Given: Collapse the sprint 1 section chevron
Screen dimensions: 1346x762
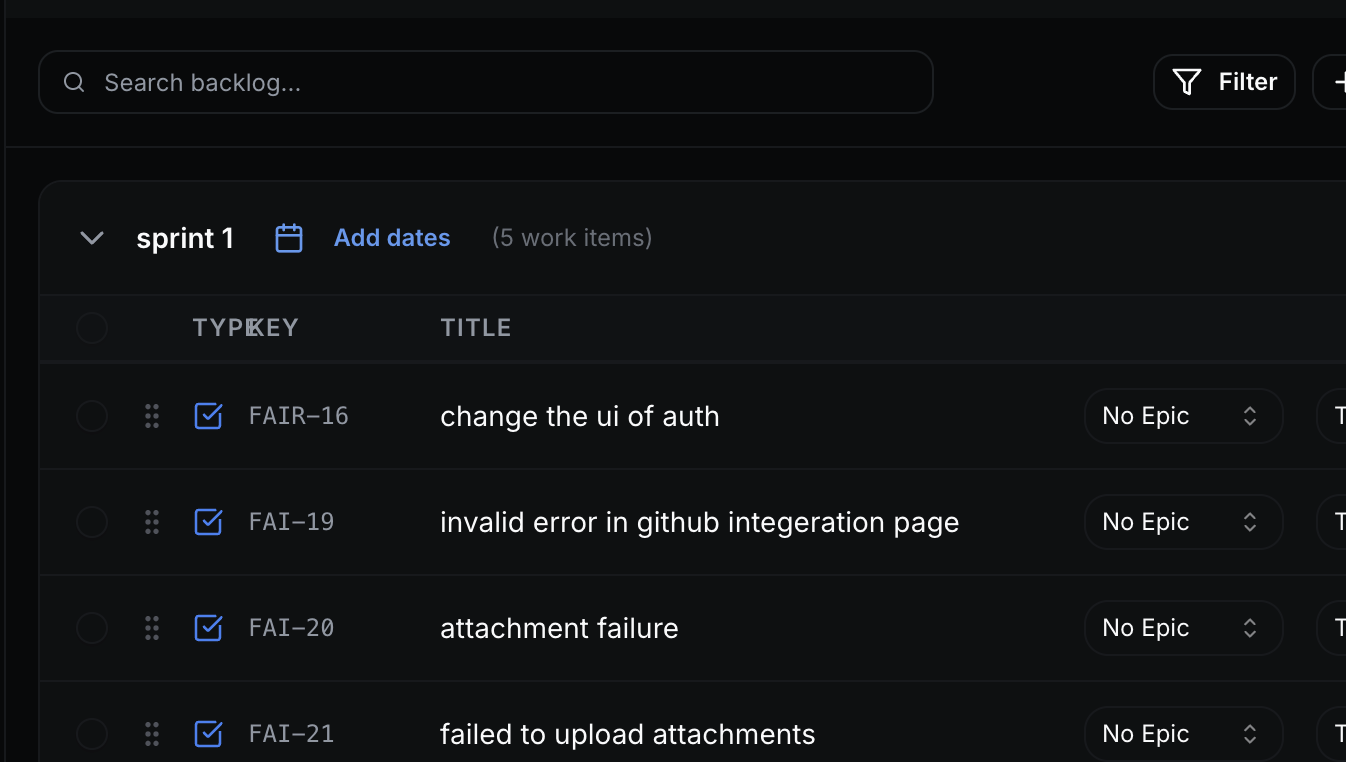Looking at the screenshot, I should coord(92,238).
